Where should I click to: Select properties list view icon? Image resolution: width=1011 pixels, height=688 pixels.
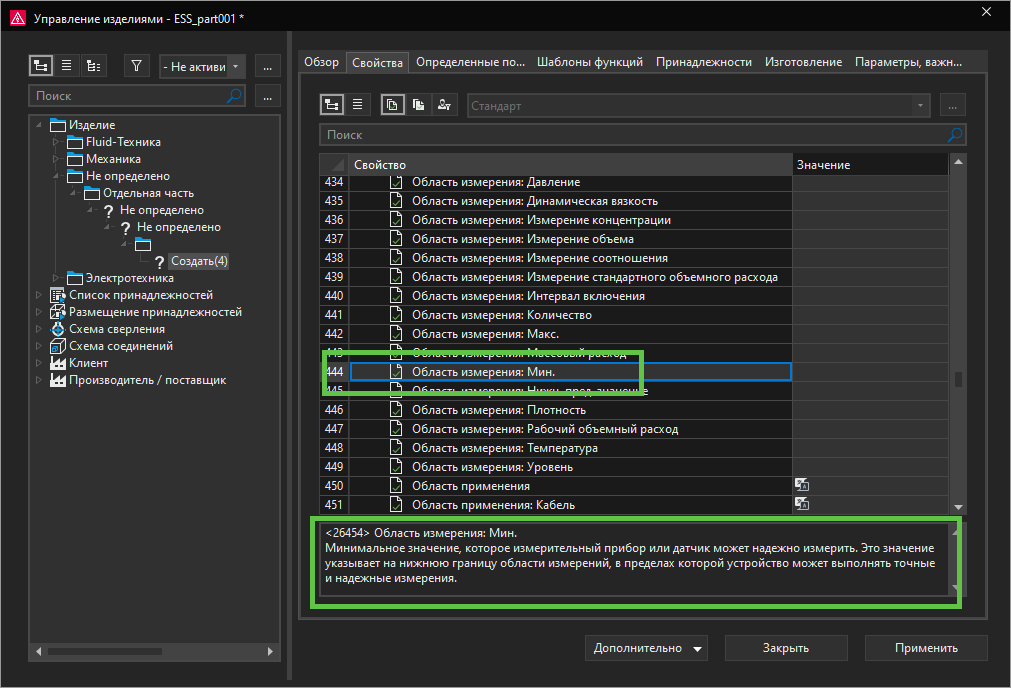358,104
